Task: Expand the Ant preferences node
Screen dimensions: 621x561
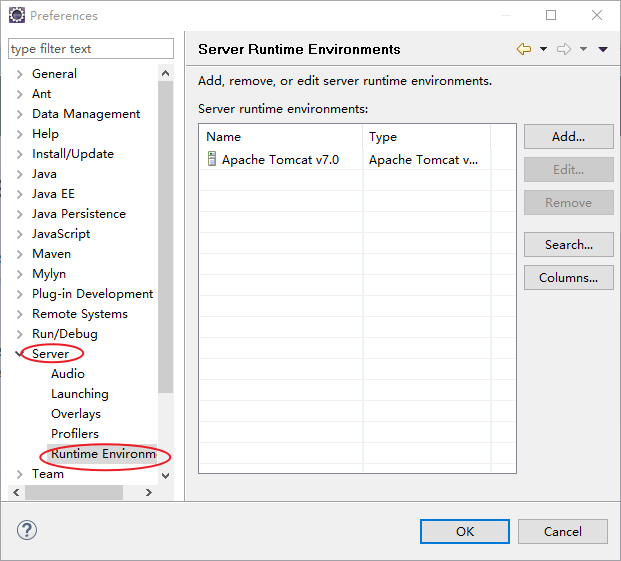Action: point(19,94)
